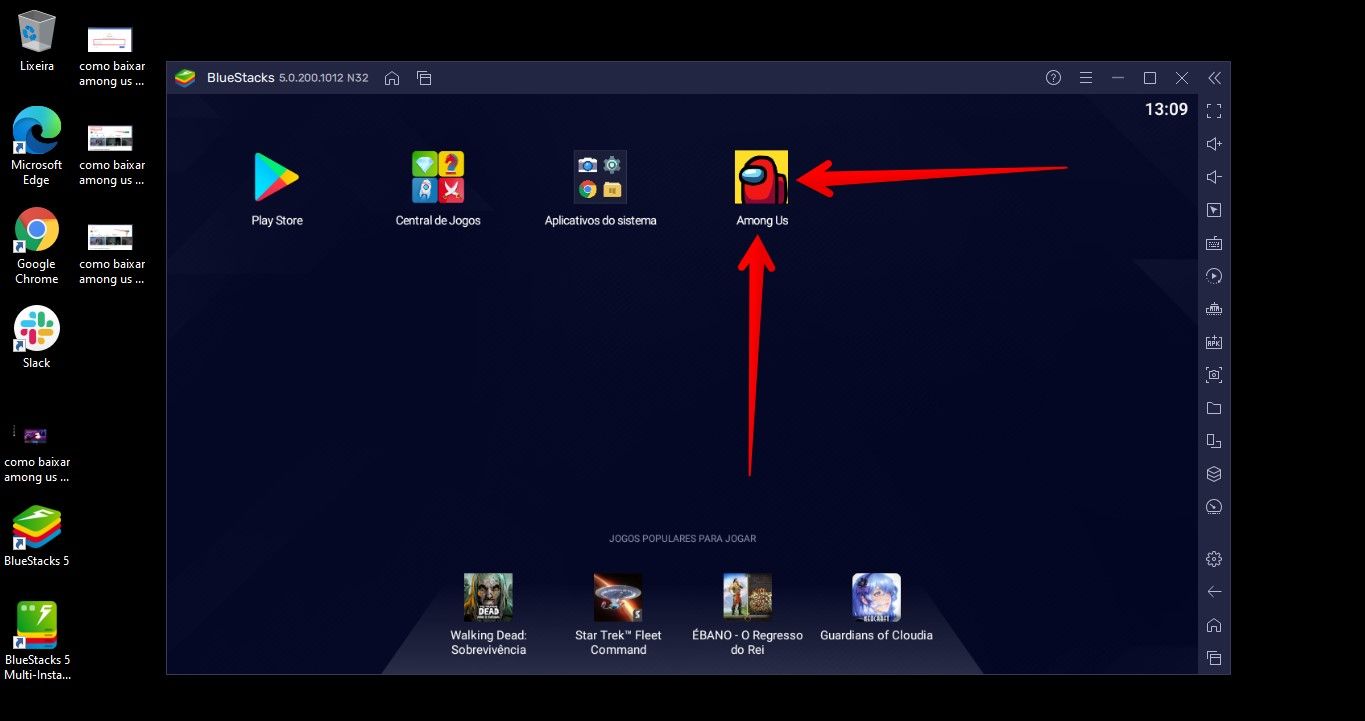1365x721 pixels.
Task: Click the "ÉBANO - O Regresso do Rei" label
Action: (747, 642)
